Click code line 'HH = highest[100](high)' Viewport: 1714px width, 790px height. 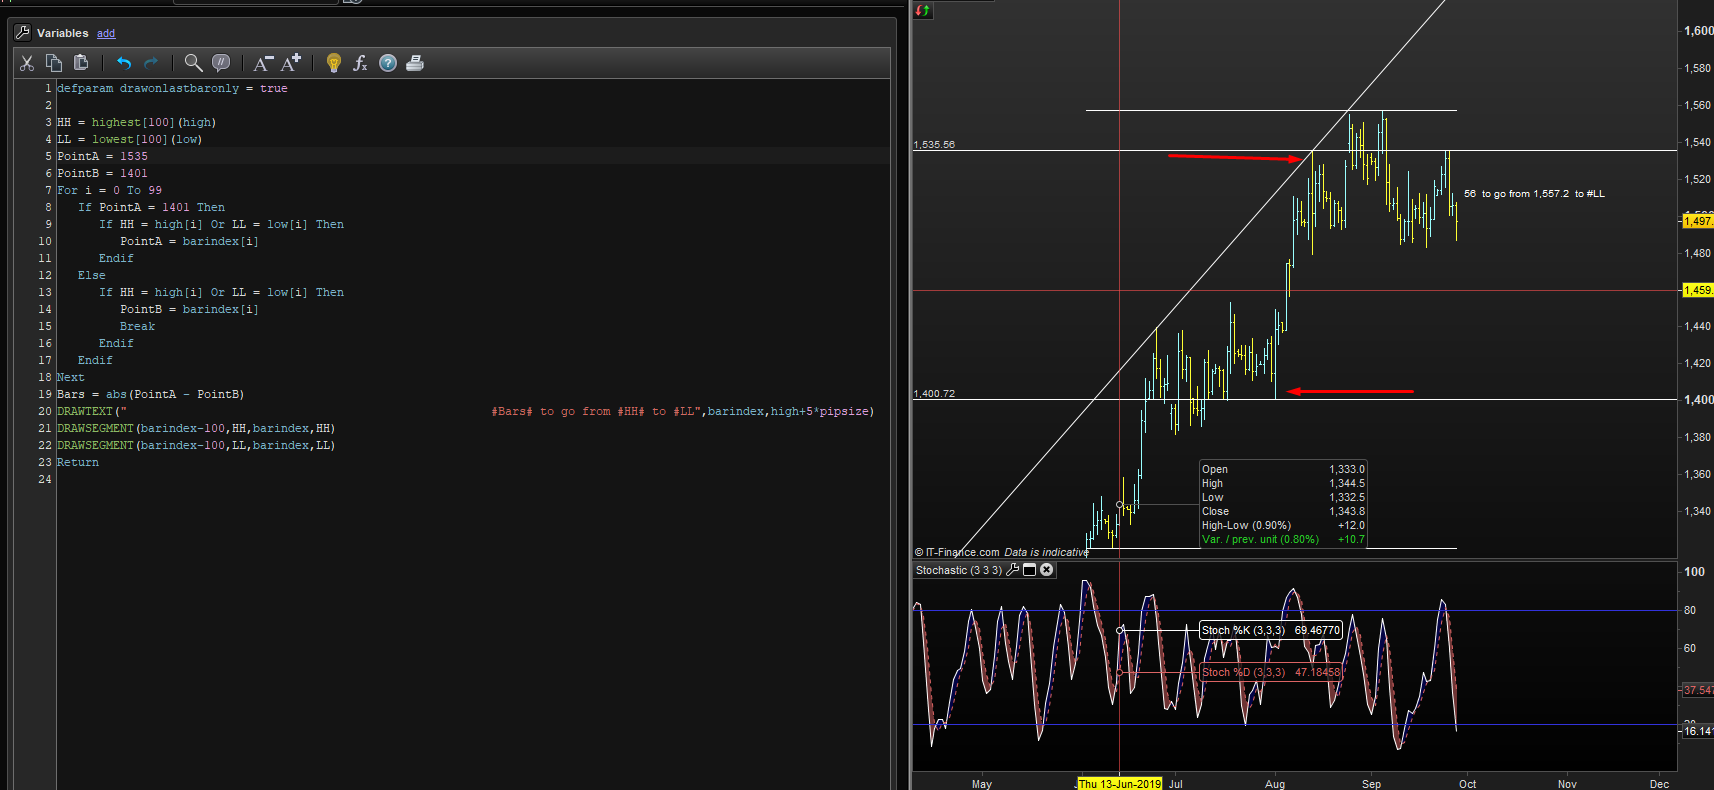tap(136, 122)
